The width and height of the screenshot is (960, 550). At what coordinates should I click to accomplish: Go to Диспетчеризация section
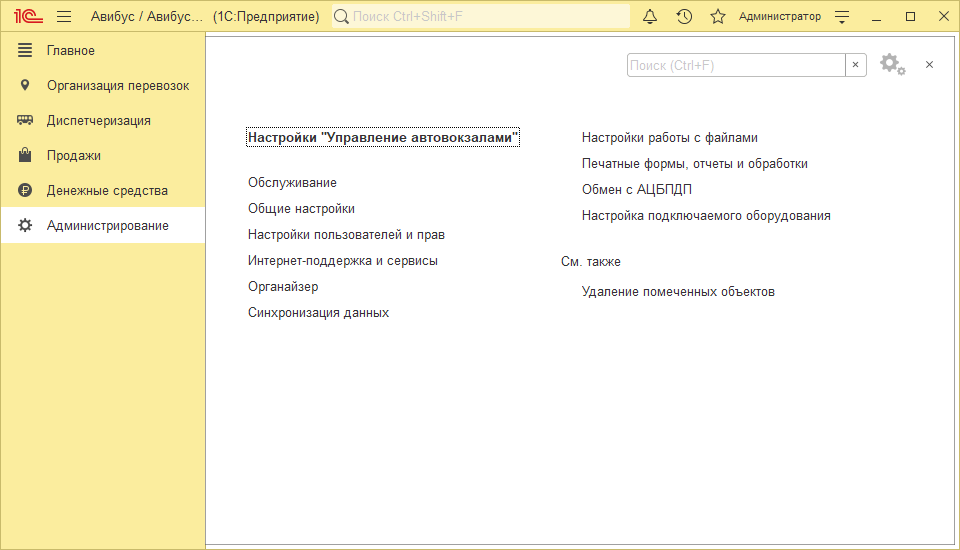click(98, 121)
